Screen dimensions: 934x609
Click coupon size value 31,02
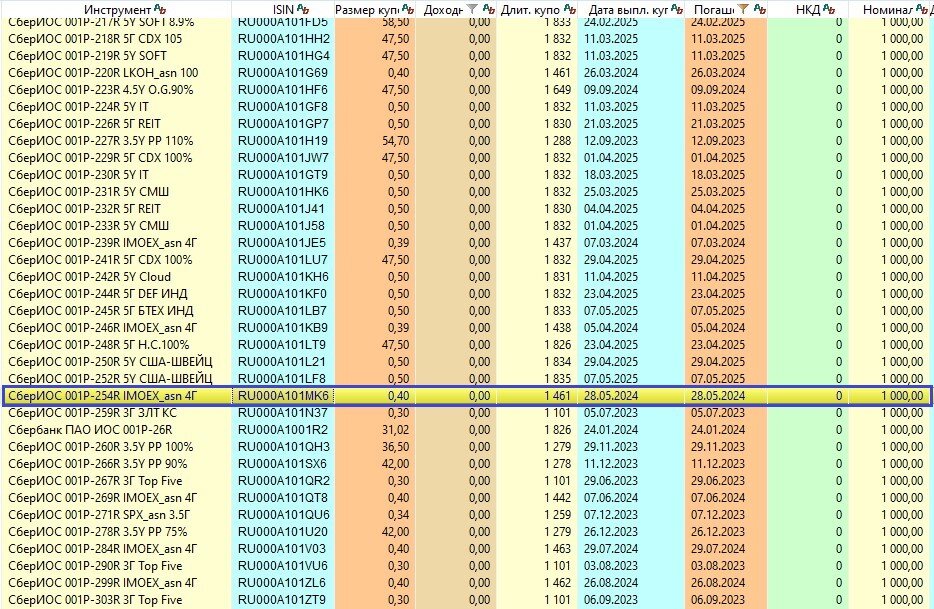tap(396, 430)
